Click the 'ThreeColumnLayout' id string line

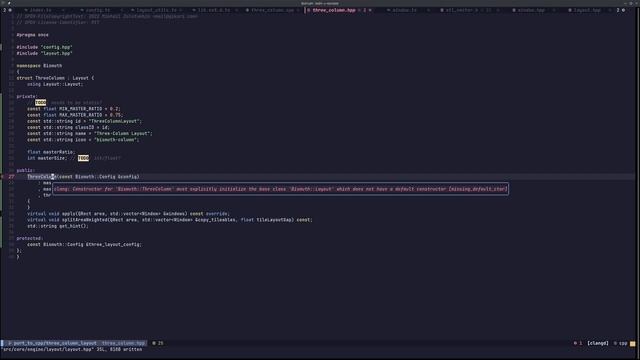point(84,121)
